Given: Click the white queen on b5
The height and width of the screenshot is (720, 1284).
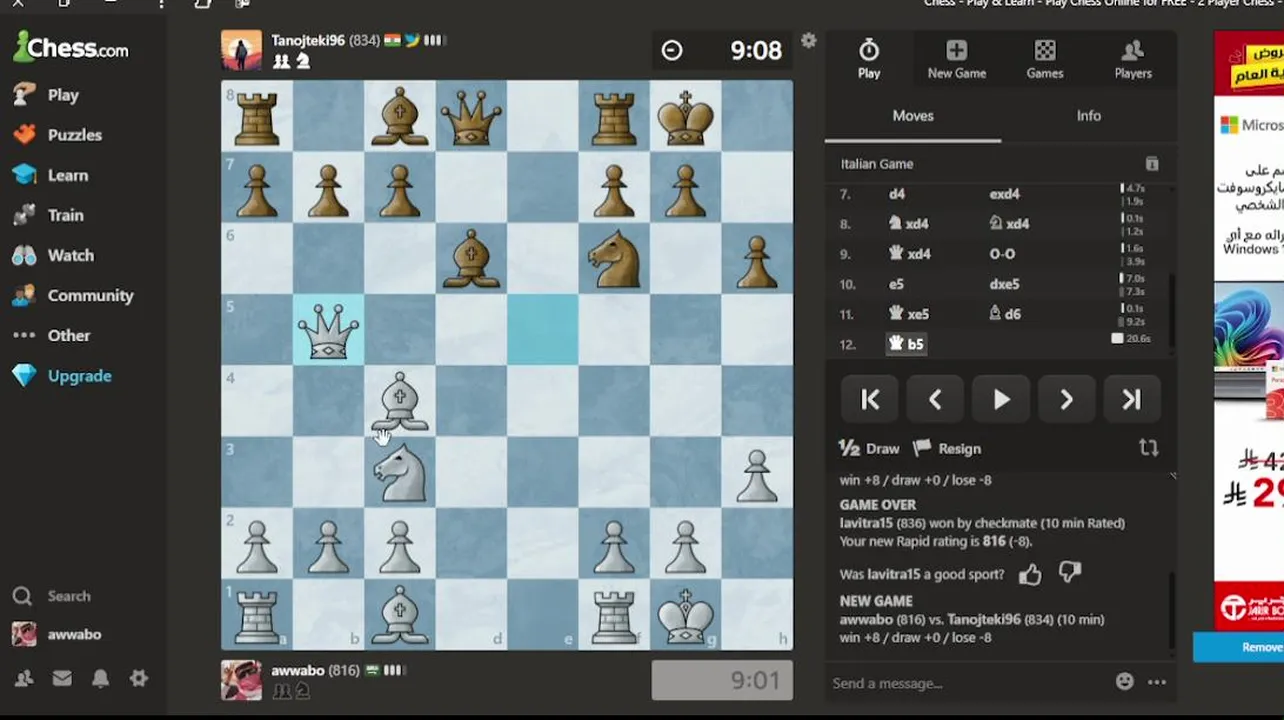Looking at the screenshot, I should tap(329, 330).
